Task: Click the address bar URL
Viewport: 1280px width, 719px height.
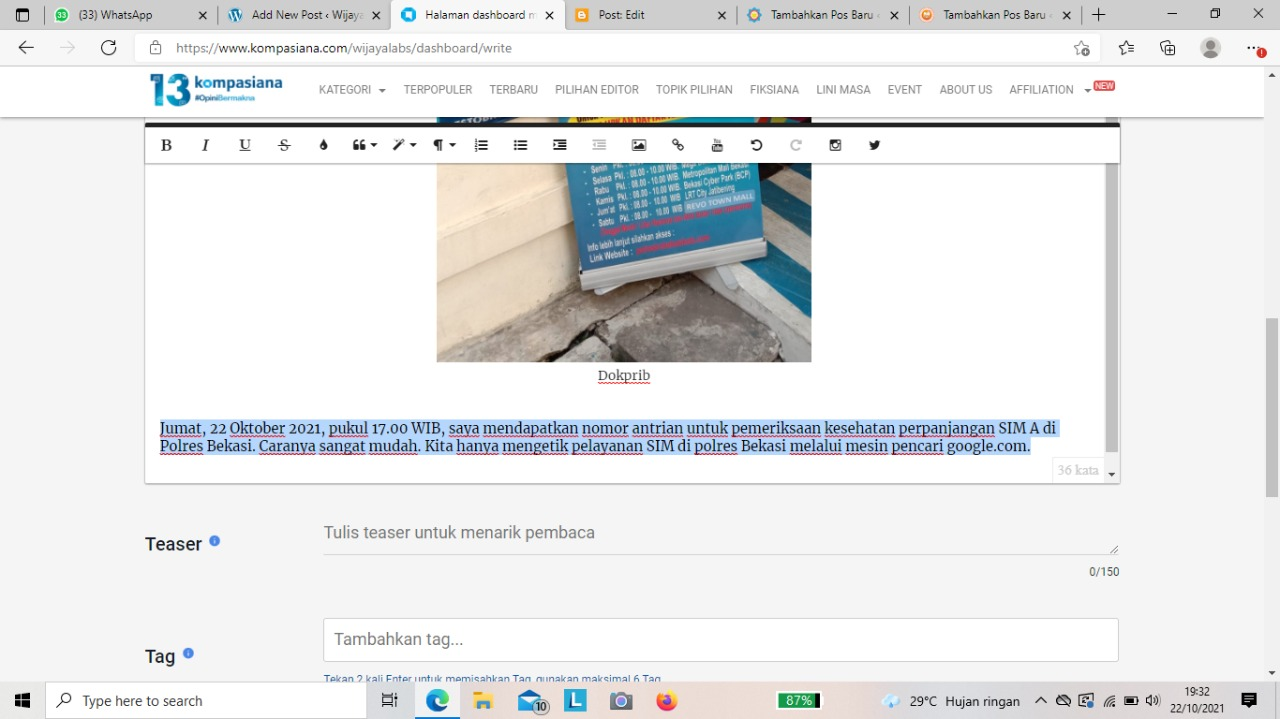Action: [344, 48]
